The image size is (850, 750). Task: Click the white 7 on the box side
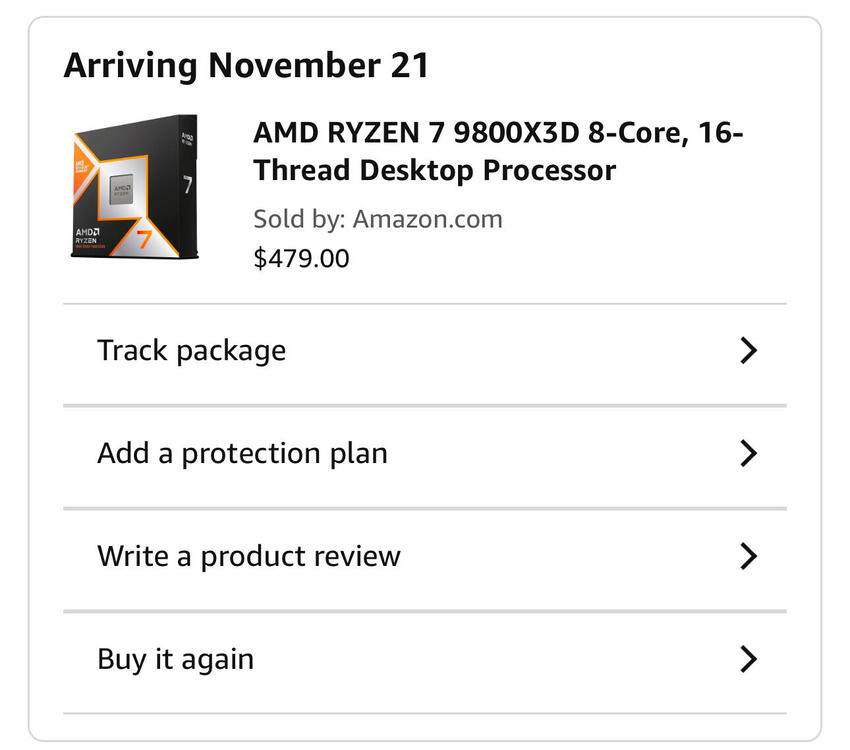pos(187,185)
